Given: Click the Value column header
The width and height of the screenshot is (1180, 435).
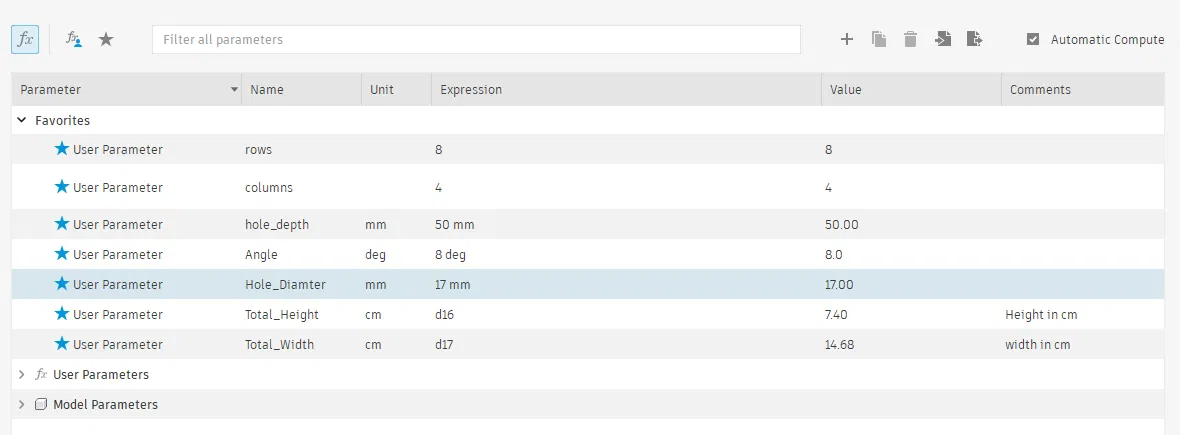Looking at the screenshot, I should tap(846, 89).
